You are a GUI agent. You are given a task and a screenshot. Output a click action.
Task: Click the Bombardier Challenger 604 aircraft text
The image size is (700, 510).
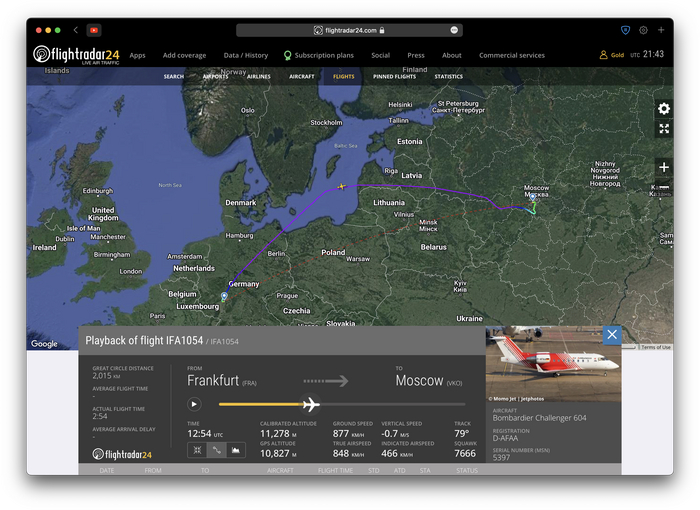tap(539, 418)
